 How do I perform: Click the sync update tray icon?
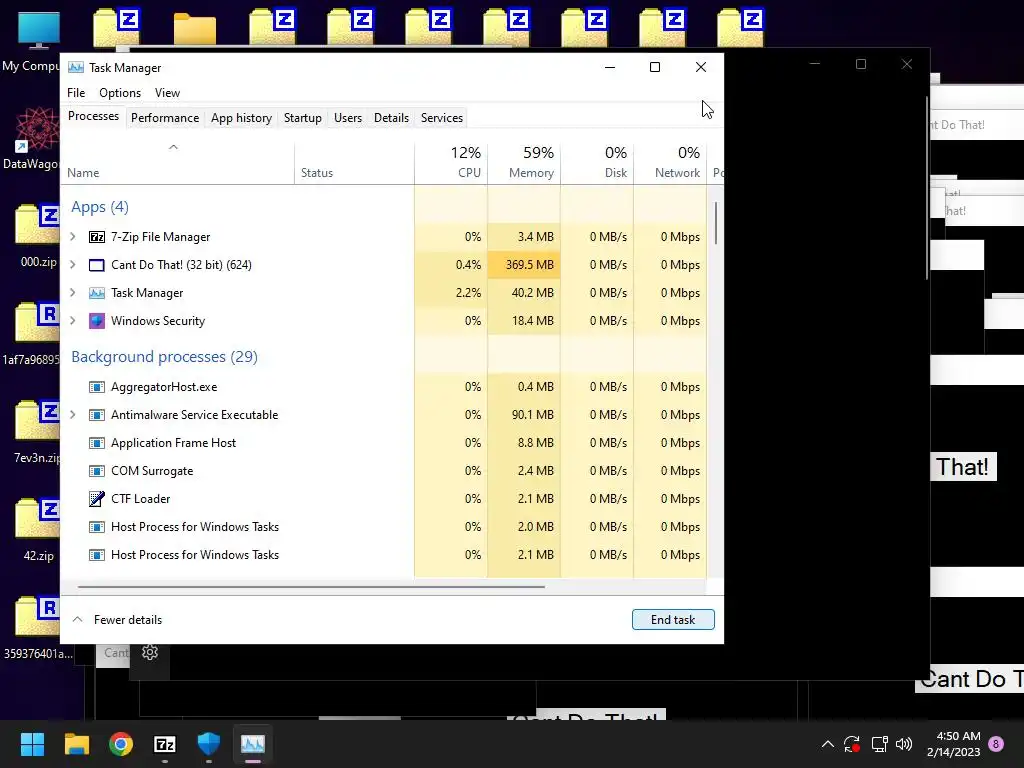pyautogui.click(x=852, y=744)
